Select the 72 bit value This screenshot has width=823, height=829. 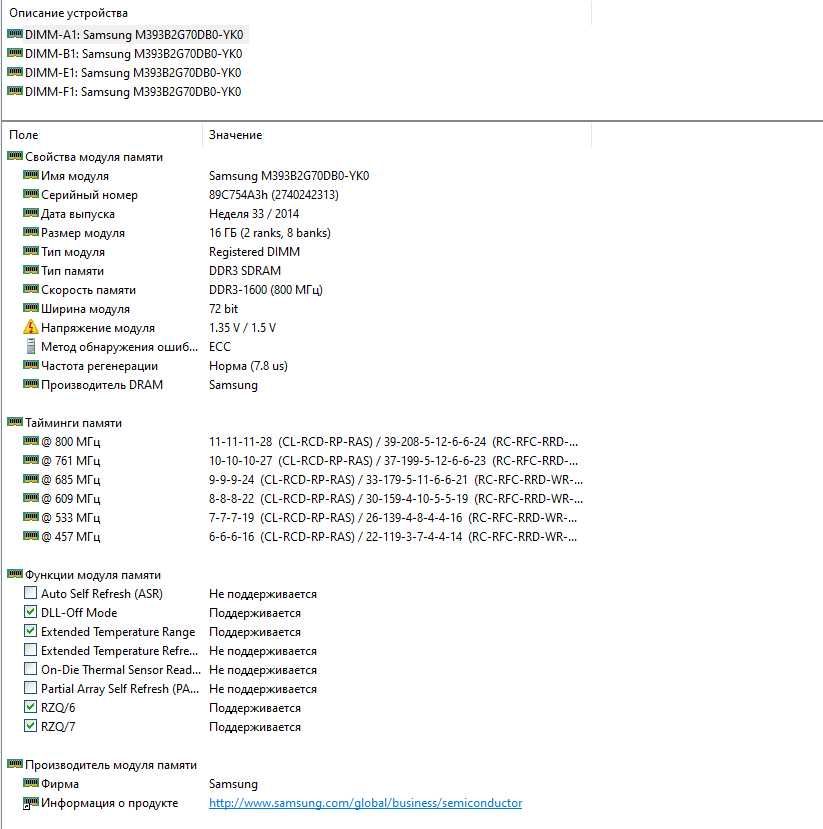pyautogui.click(x=223, y=309)
